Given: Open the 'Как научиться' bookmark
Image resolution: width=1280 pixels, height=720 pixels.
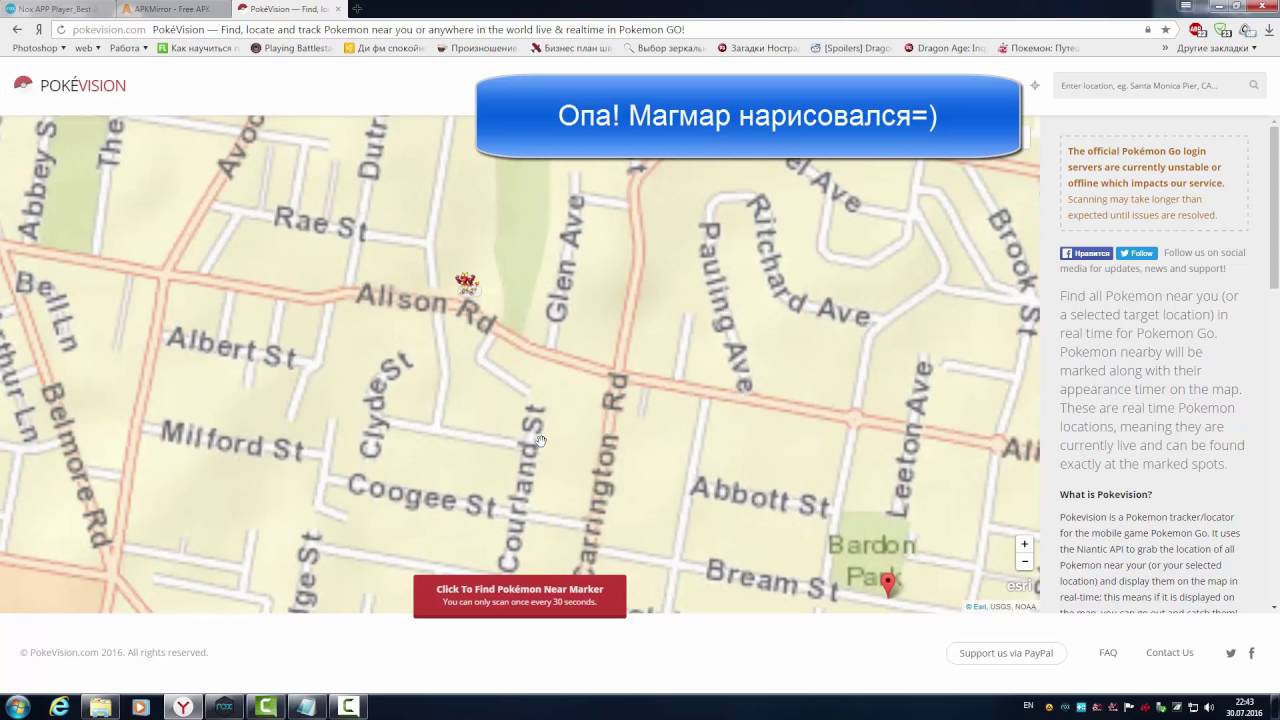Looking at the screenshot, I should (x=198, y=48).
